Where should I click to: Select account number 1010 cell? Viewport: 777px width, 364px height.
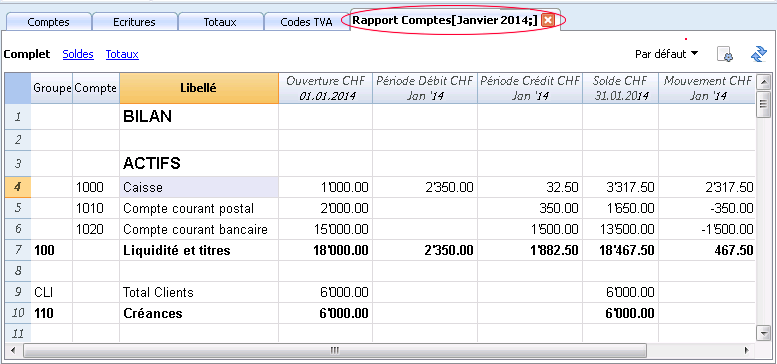[x=96, y=208]
